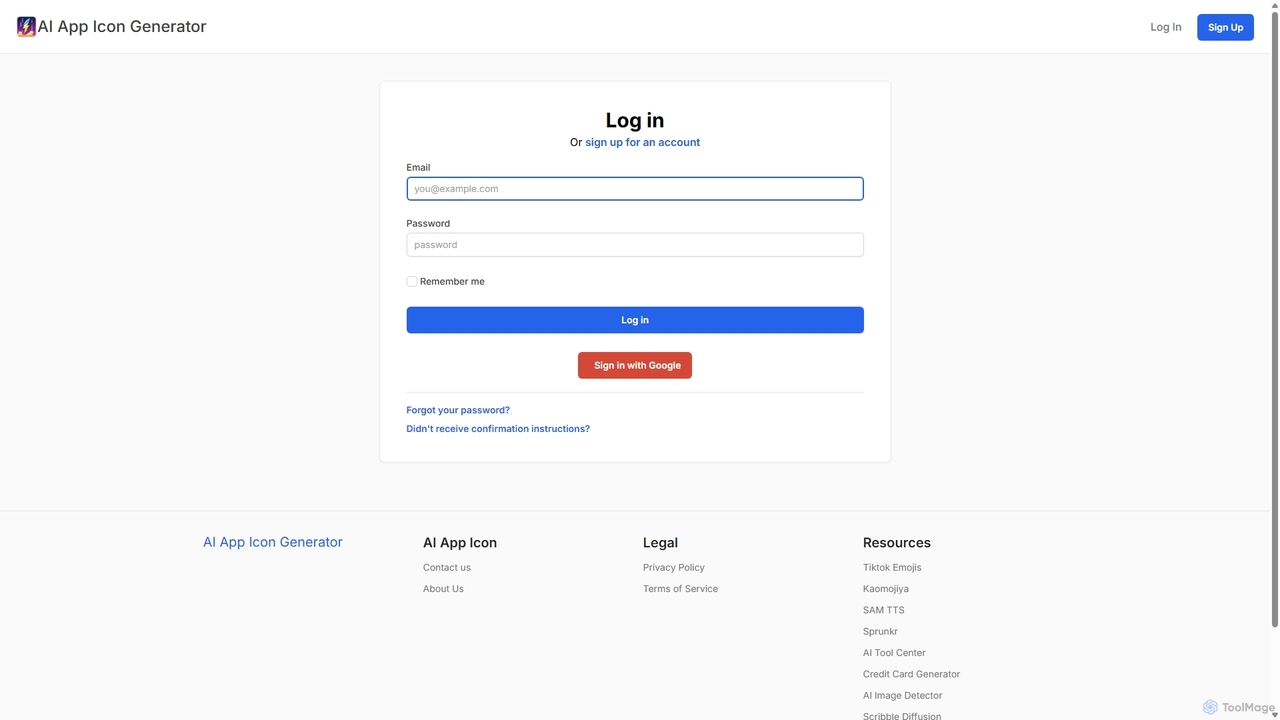Viewport: 1280px width, 720px height.
Task: Click the Log in page heading
Action: click(635, 120)
